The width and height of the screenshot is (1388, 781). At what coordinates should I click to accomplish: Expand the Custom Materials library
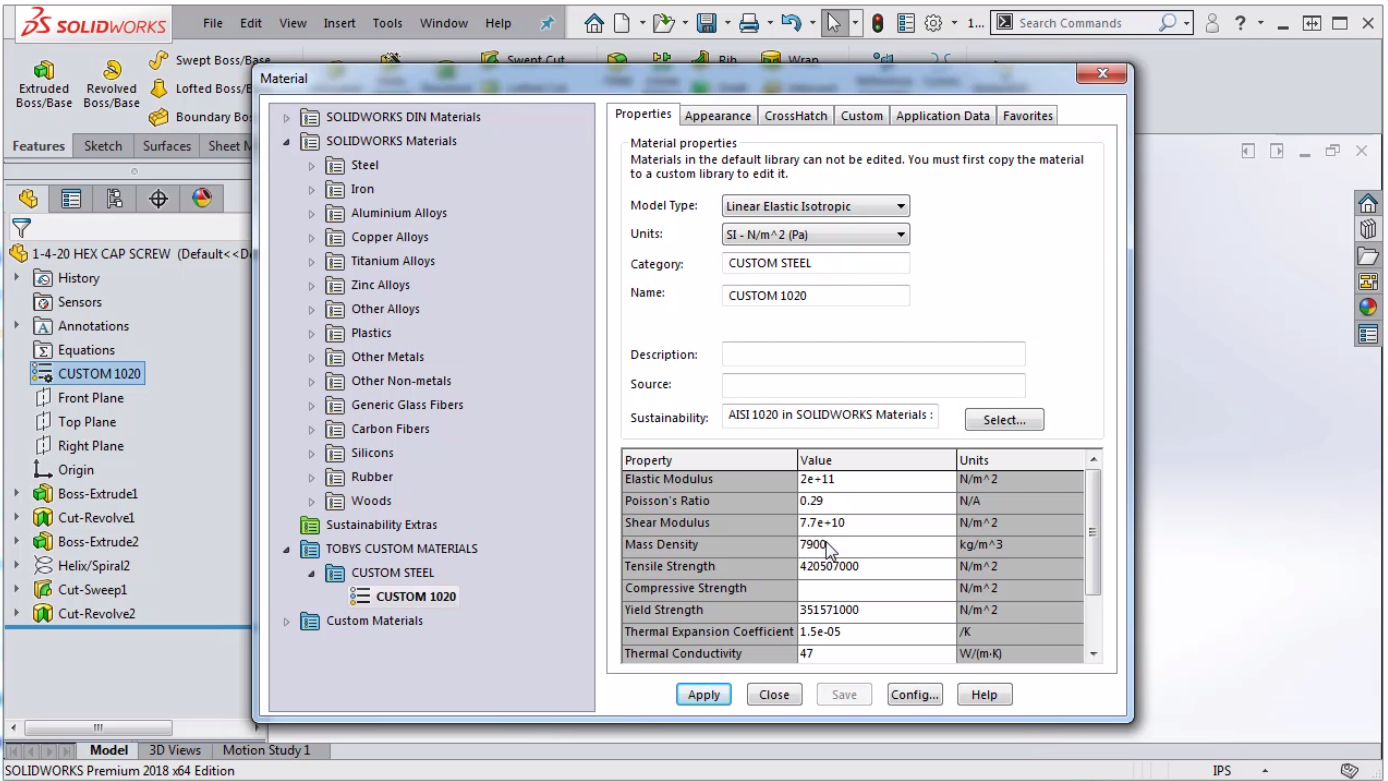[x=286, y=622]
